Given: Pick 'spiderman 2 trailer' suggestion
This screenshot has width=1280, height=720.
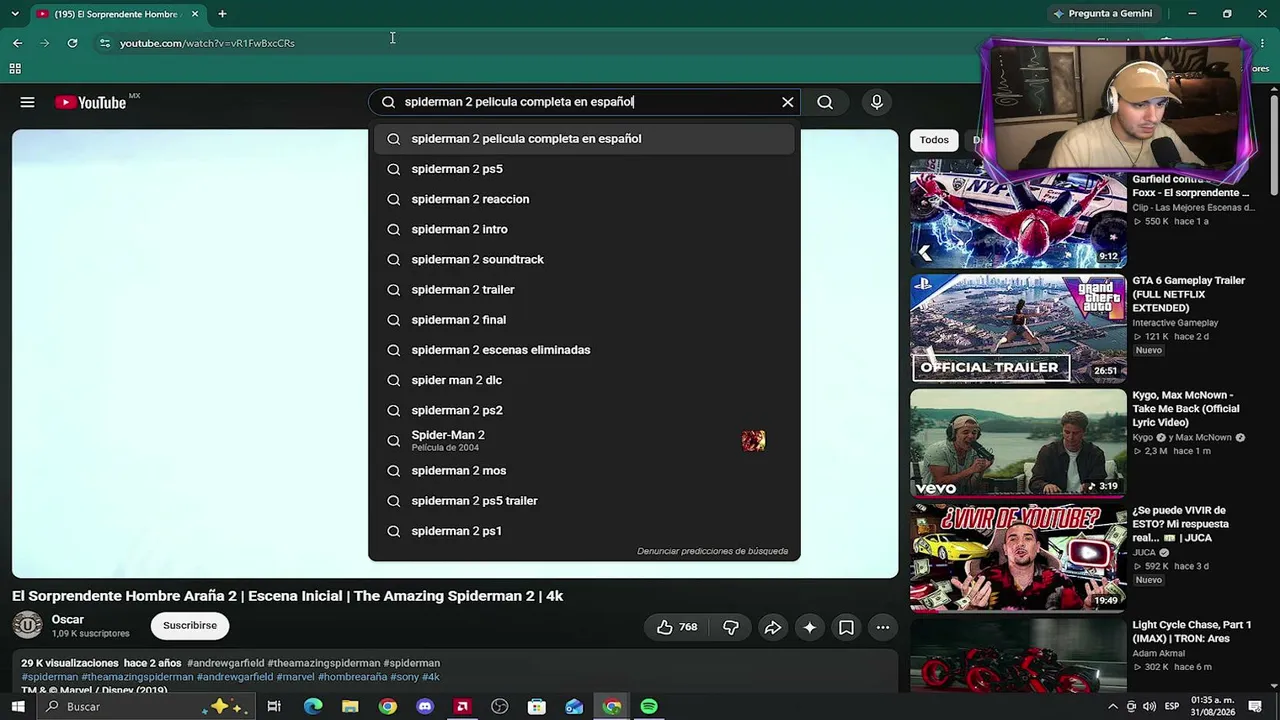Looking at the screenshot, I should pos(584,289).
